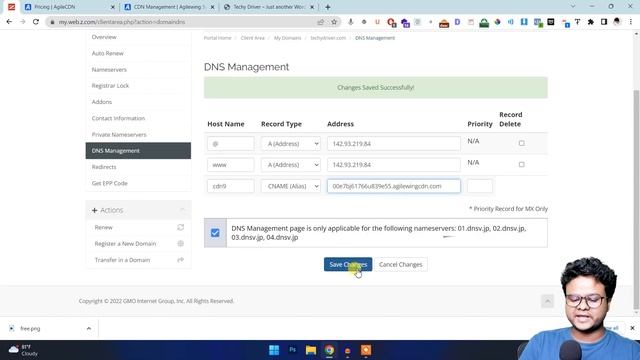Open the Chrome three-dot menu

[x=631, y=22]
